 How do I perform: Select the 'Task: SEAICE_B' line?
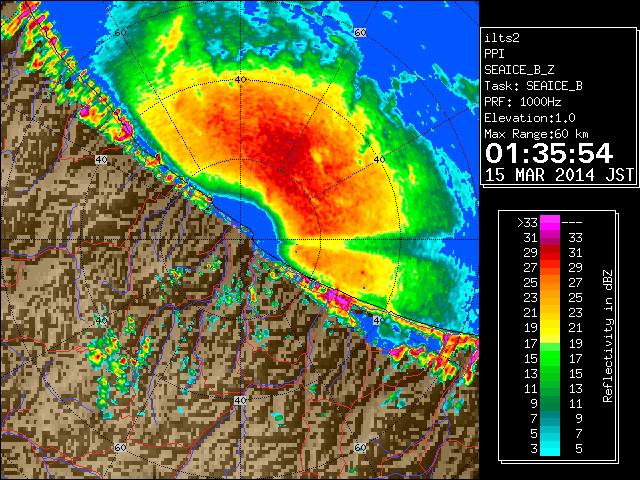point(533,86)
